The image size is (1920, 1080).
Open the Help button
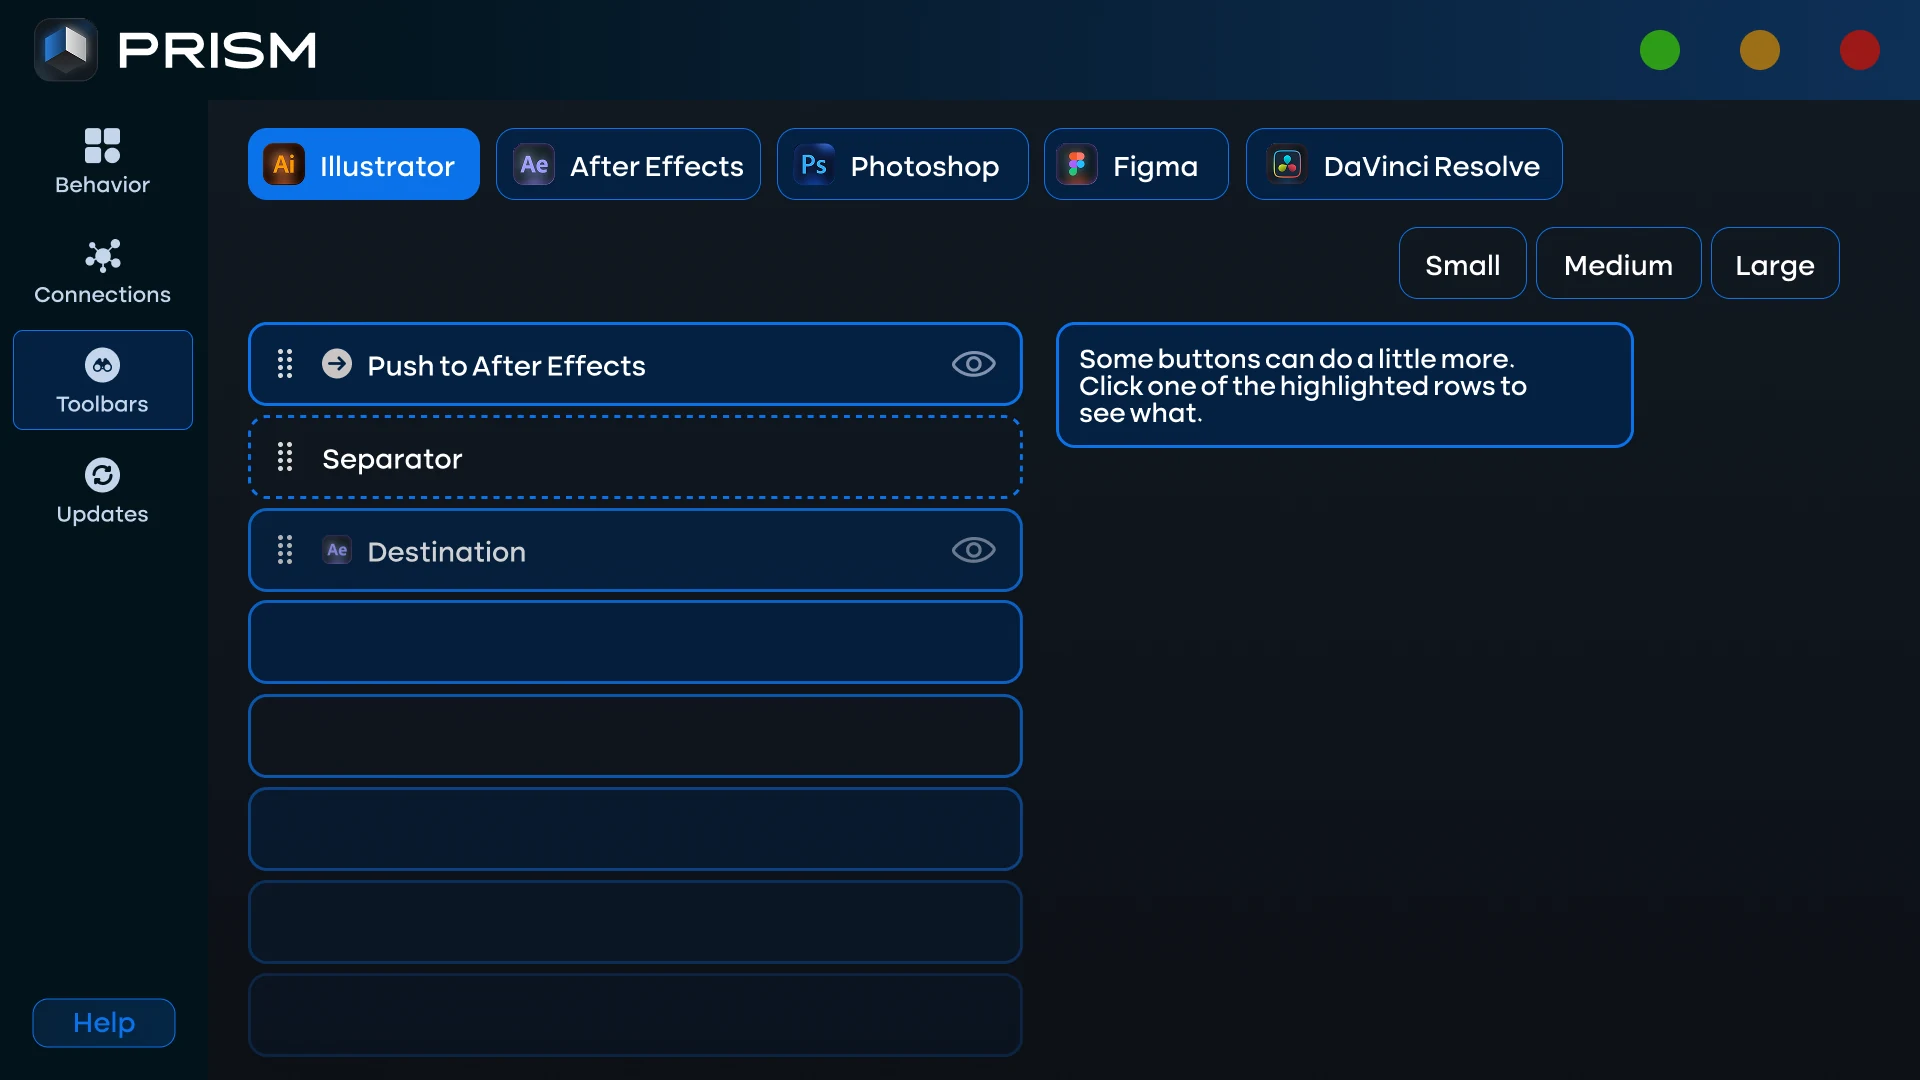coord(104,1023)
